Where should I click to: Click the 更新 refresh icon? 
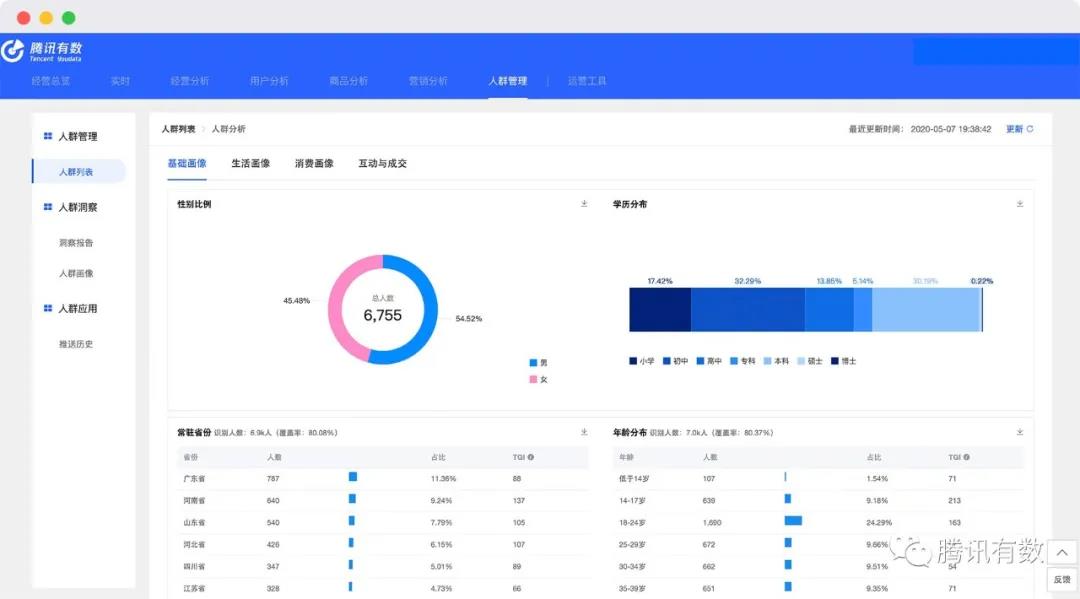click(1030, 129)
